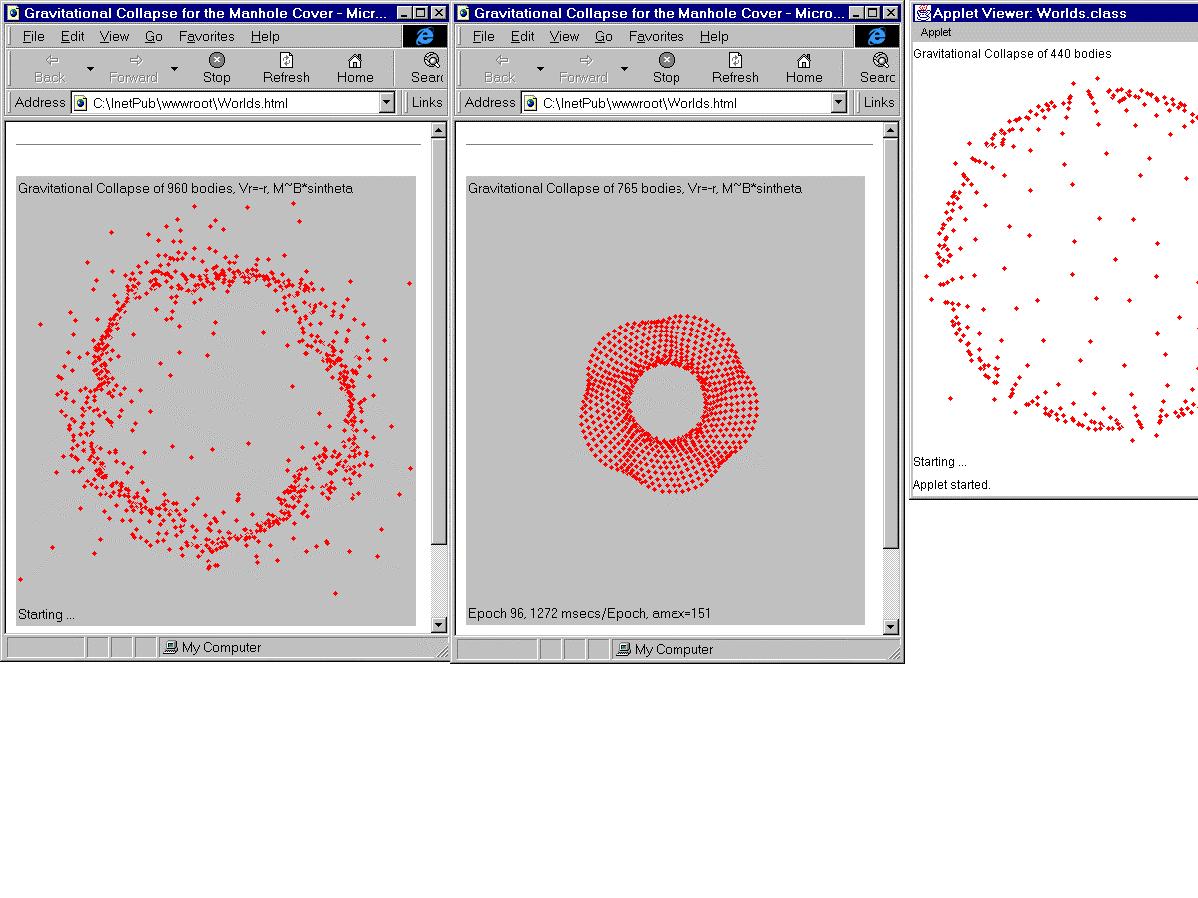Click Search icon in left browser toolbar
This screenshot has height=898, width=1198.
(431, 61)
